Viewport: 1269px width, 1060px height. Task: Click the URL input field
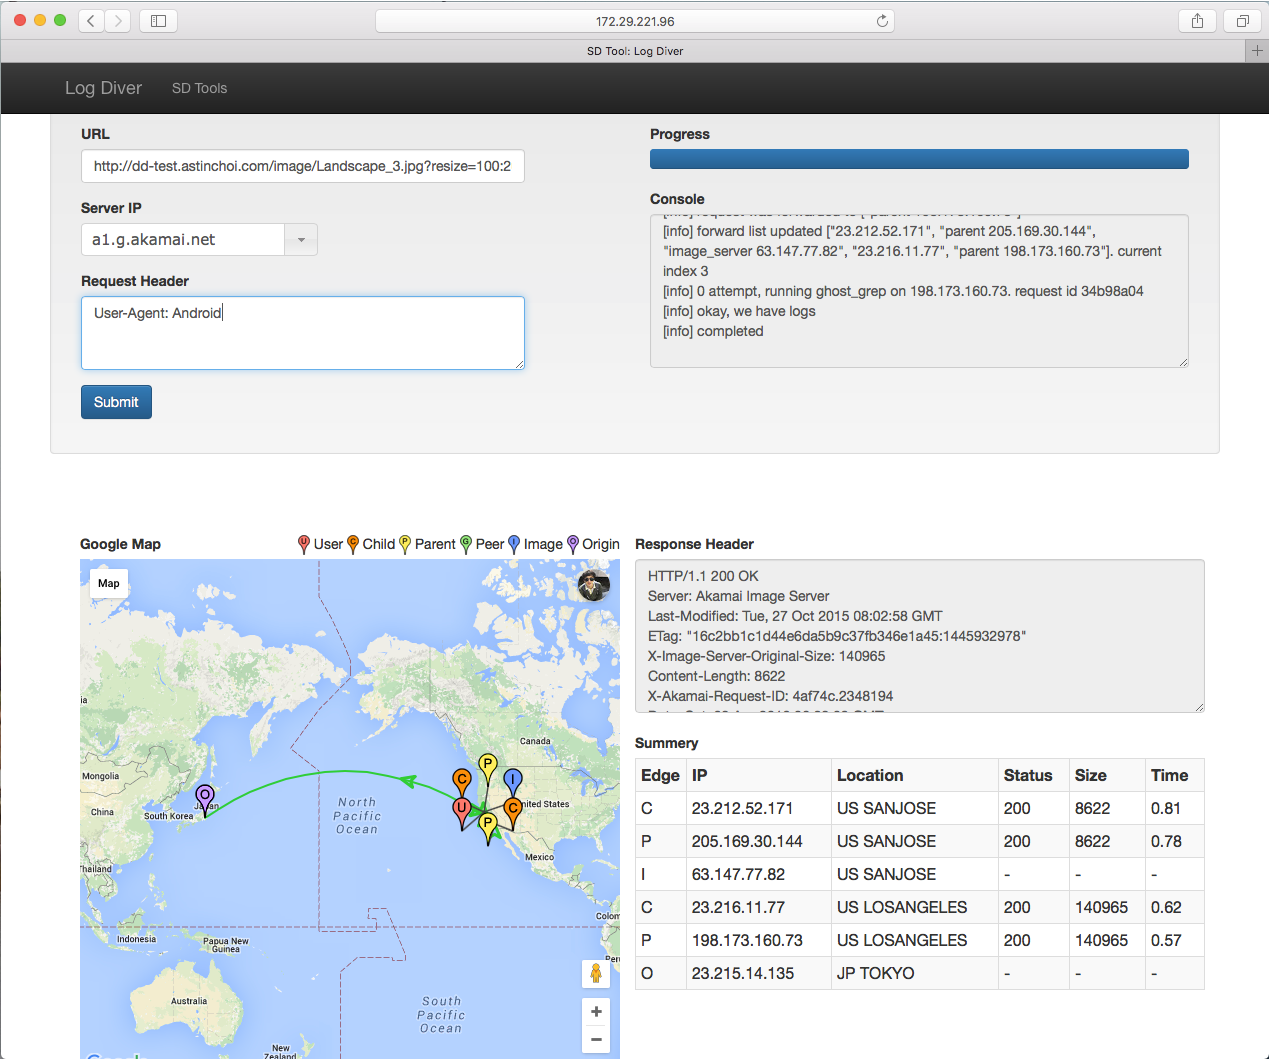pyautogui.click(x=303, y=166)
